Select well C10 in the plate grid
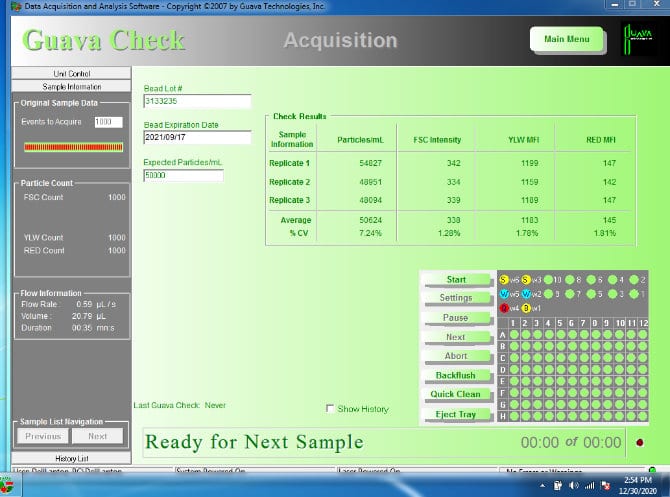The width and height of the screenshot is (670, 497). [x=619, y=358]
